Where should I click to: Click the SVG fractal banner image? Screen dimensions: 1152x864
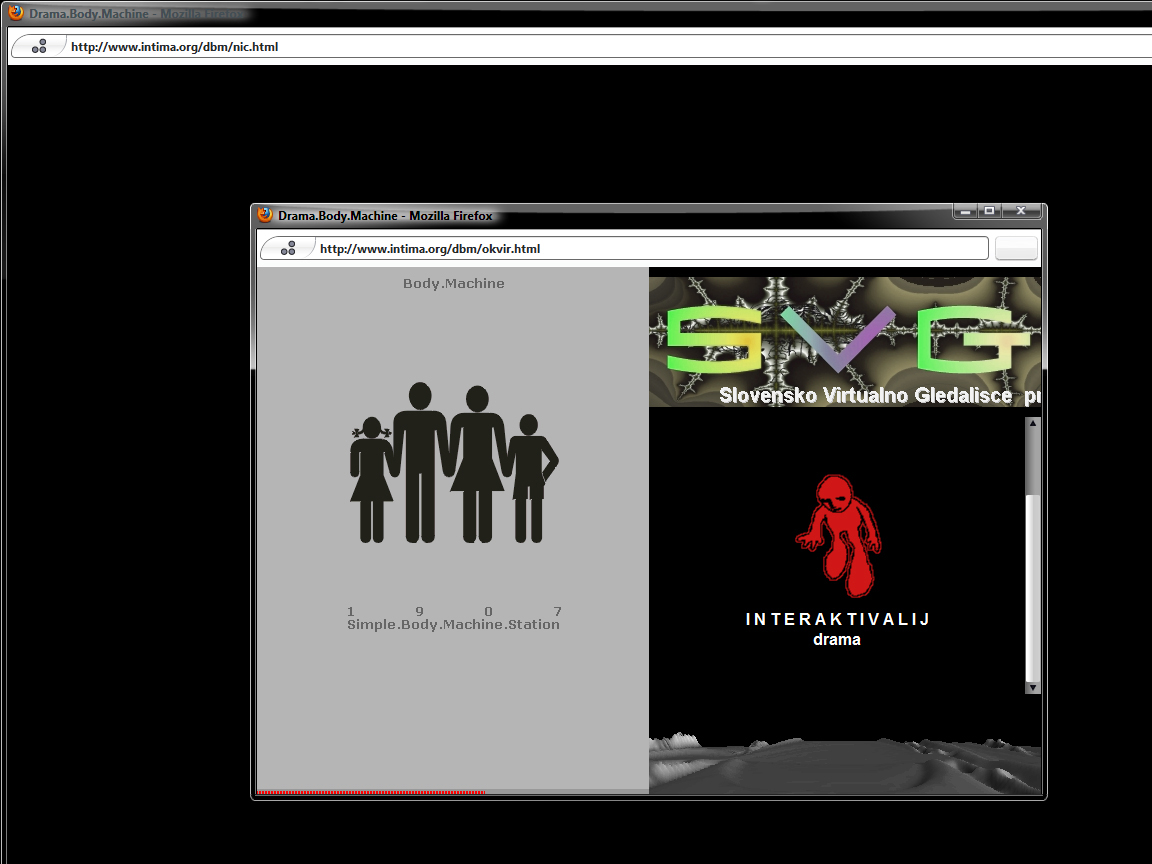click(845, 341)
